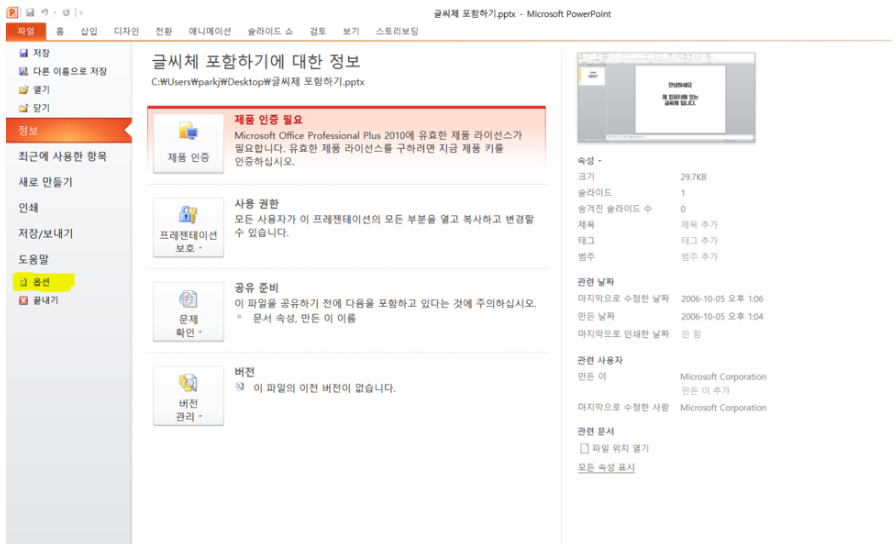
Task: Click the Undo icon in quick access toolbar
Action: 44,12
